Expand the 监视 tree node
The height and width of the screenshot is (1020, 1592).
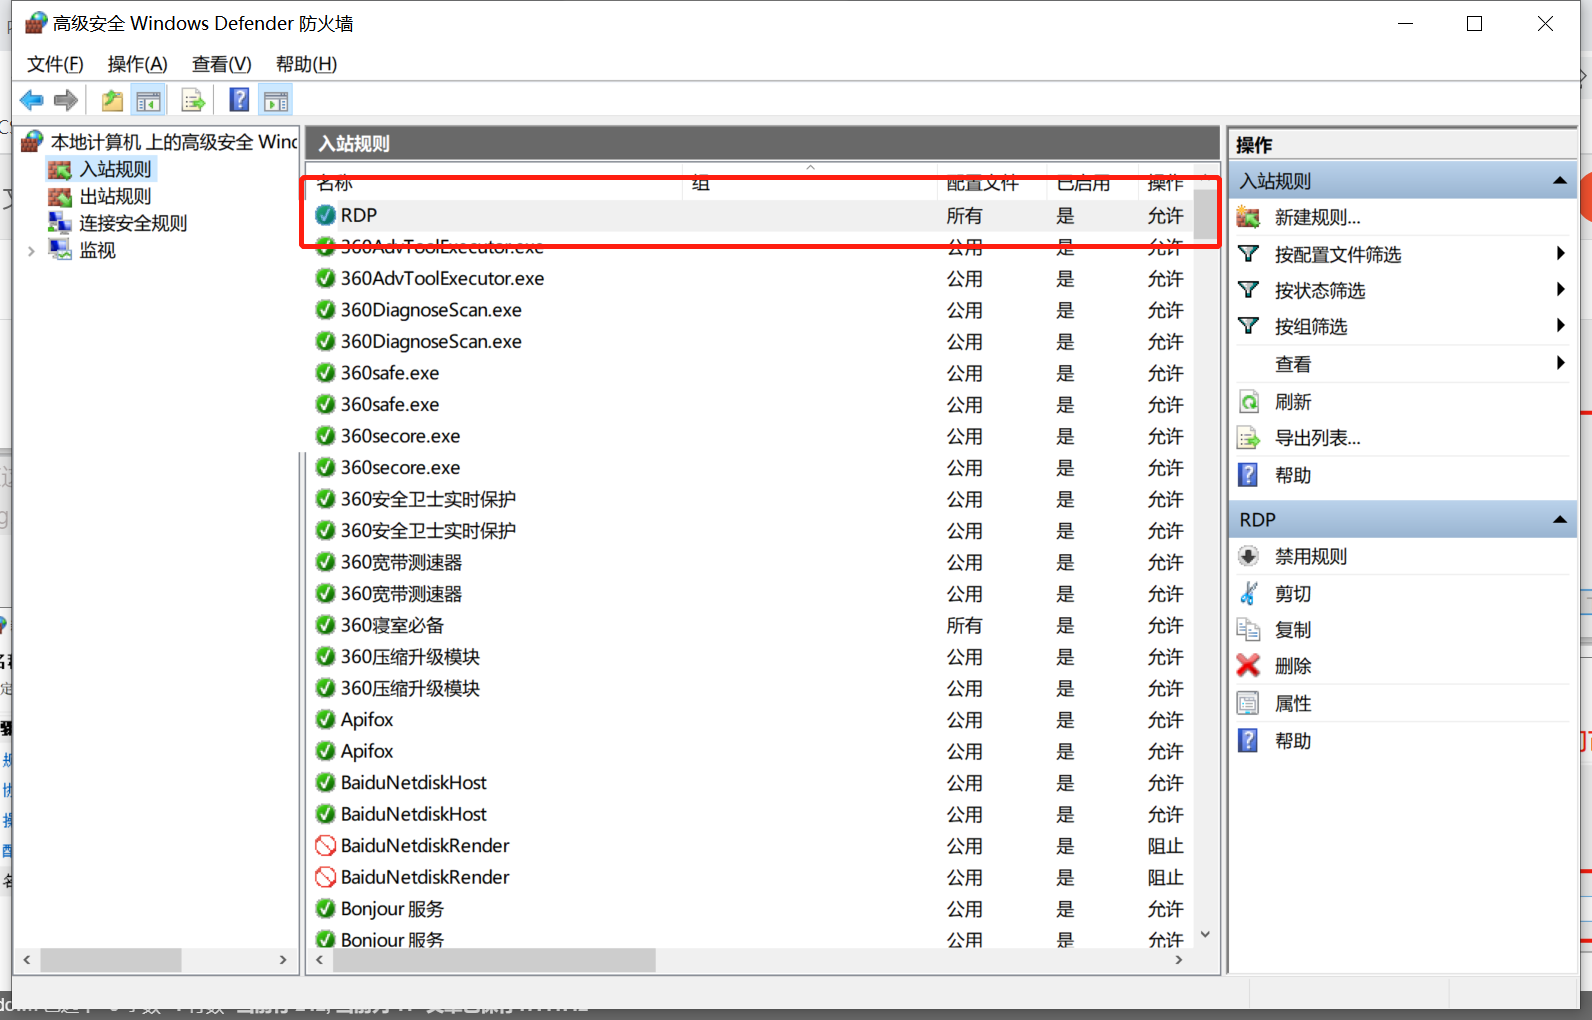[31, 251]
